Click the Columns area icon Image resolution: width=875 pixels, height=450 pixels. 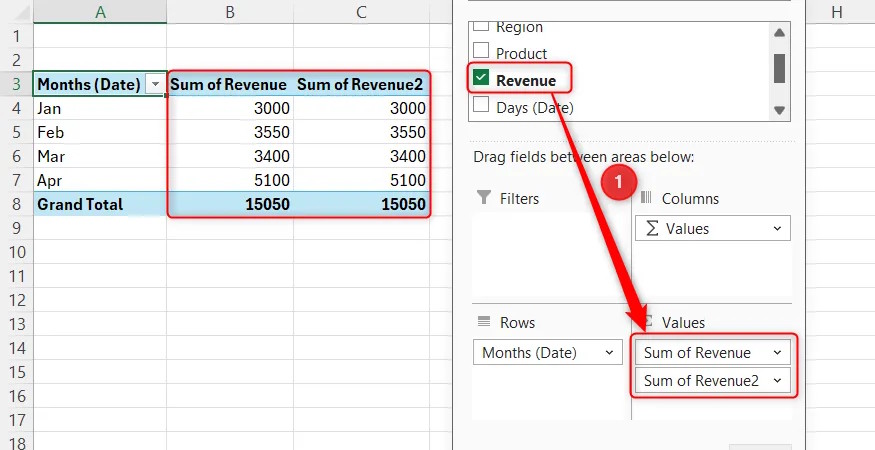[x=646, y=198]
